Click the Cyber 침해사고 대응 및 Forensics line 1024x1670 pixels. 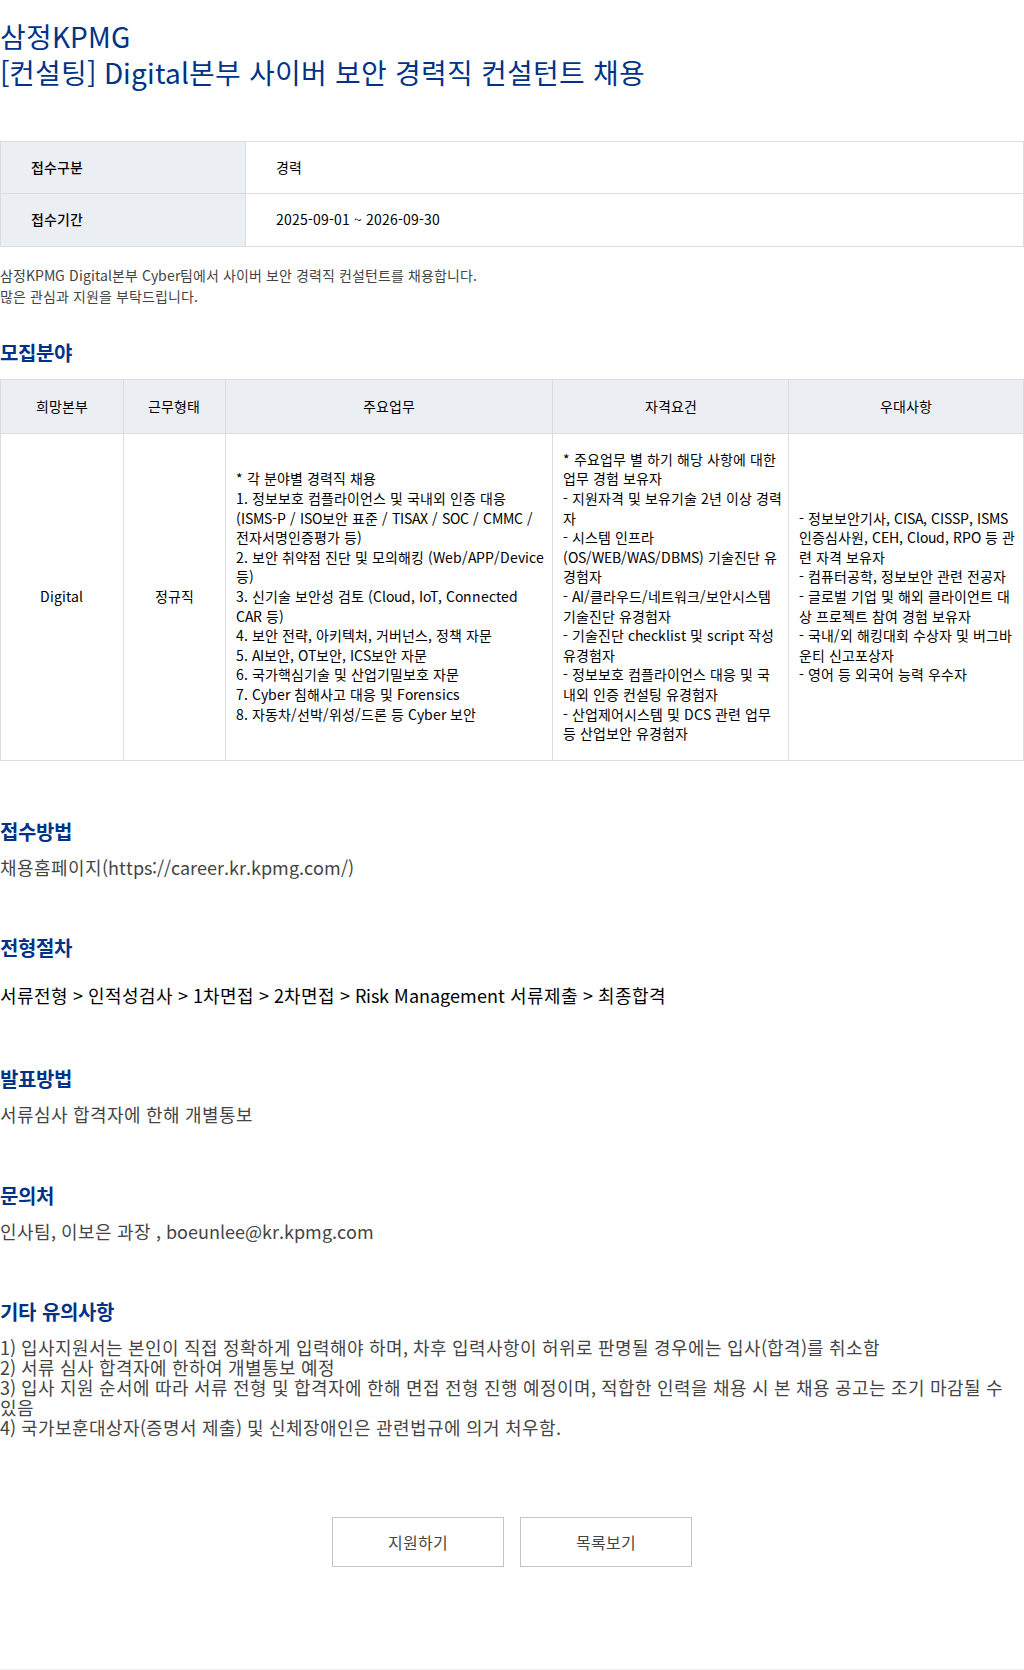tap(348, 695)
